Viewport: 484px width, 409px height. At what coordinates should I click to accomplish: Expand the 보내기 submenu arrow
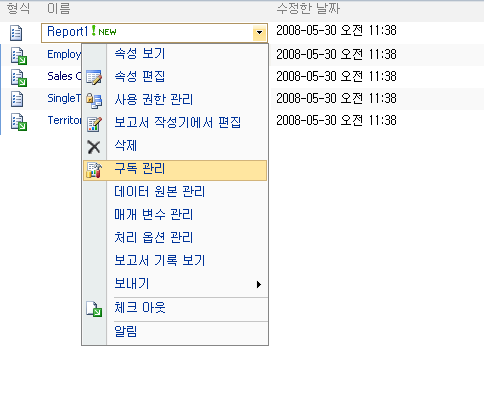[x=259, y=284]
